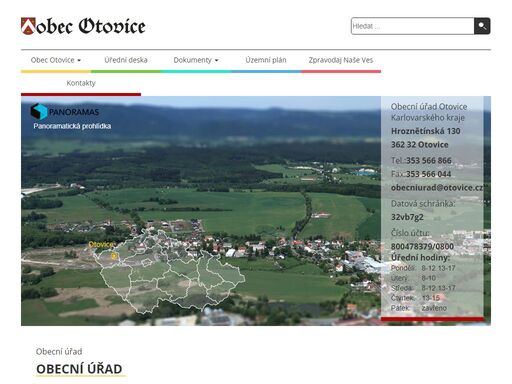This screenshot has width=512, height=384.
Task: Select account number 800478379/0800
Action: 422,246
